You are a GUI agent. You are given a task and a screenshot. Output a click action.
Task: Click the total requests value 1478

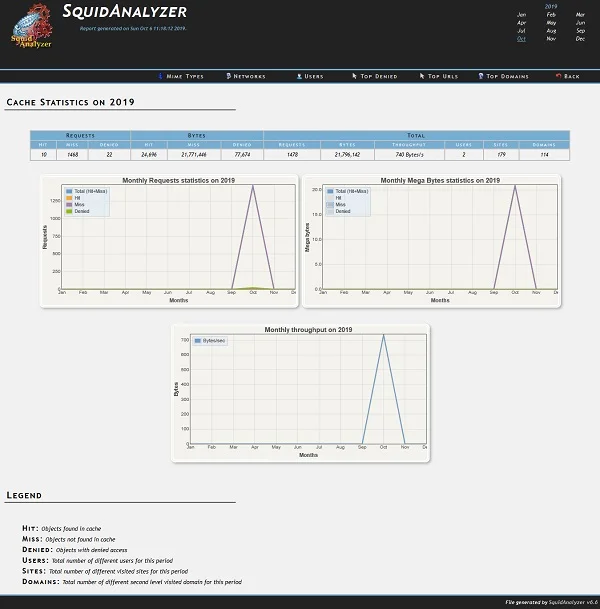292,155
